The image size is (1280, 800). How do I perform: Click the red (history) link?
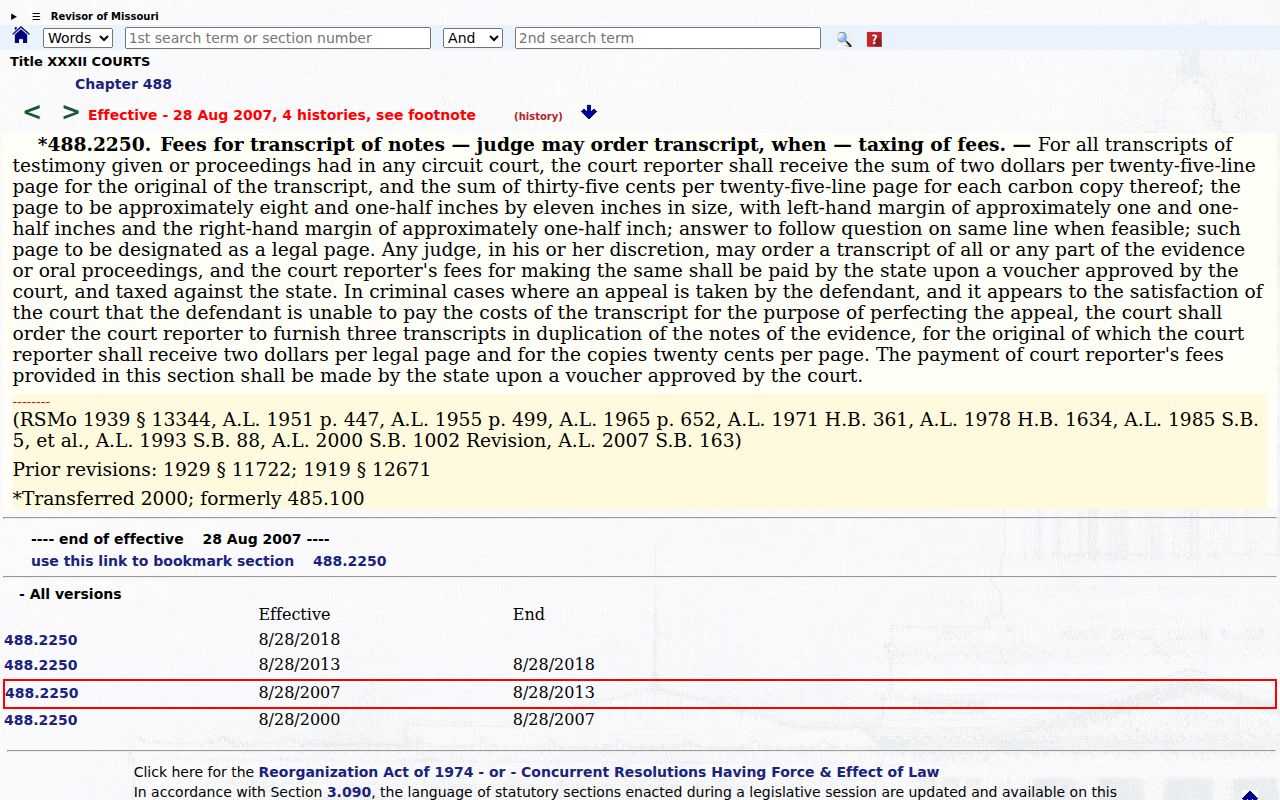(538, 116)
